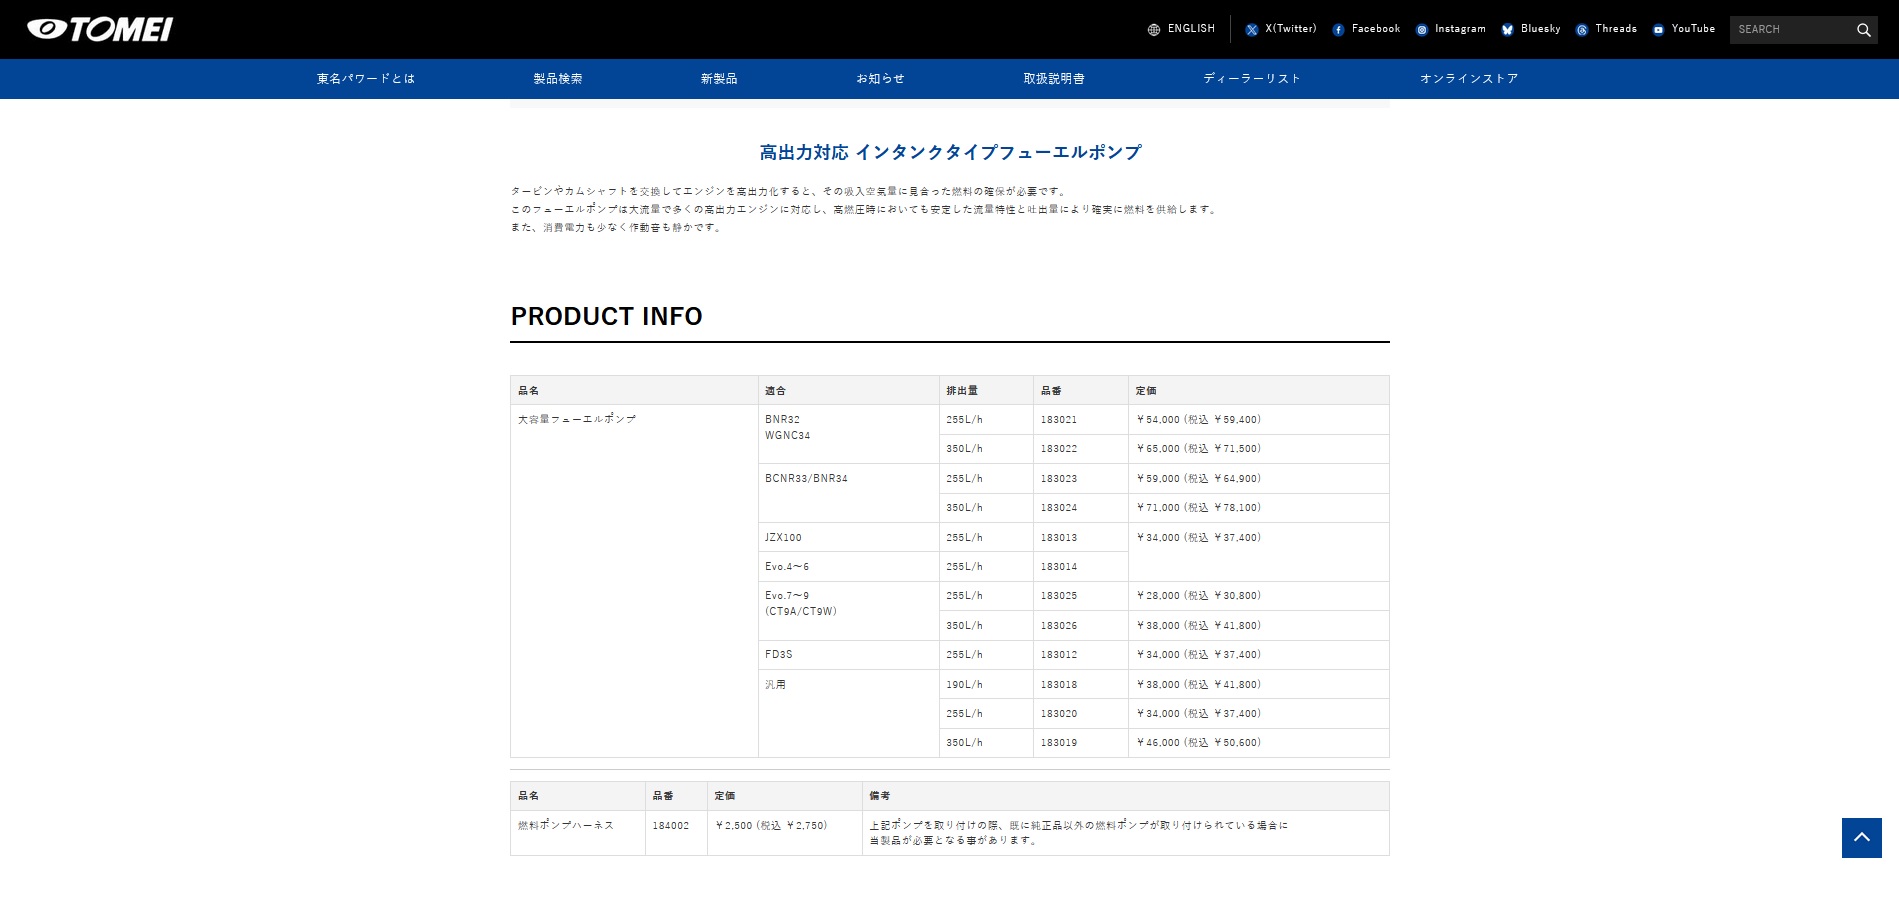This screenshot has height=912, width=1899.
Task: Click the PRODUCT INFO heading
Action: pyautogui.click(x=607, y=316)
